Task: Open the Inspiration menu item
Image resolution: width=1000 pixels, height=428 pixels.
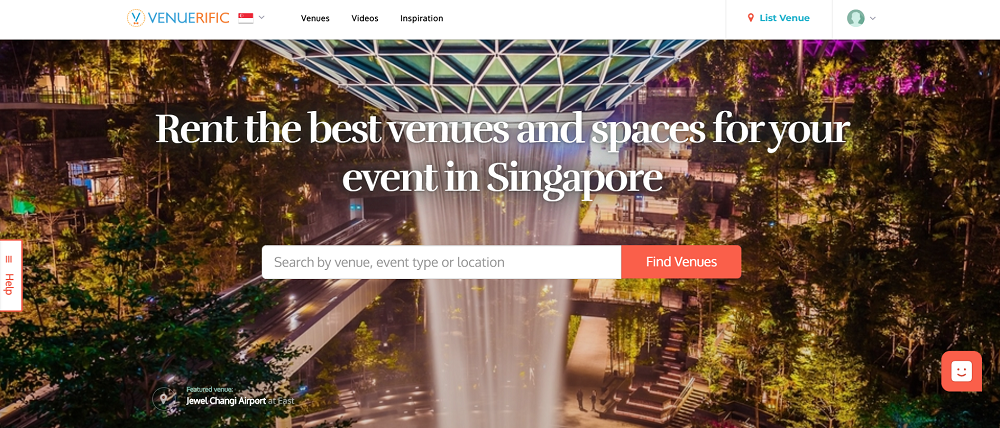Action: point(422,18)
